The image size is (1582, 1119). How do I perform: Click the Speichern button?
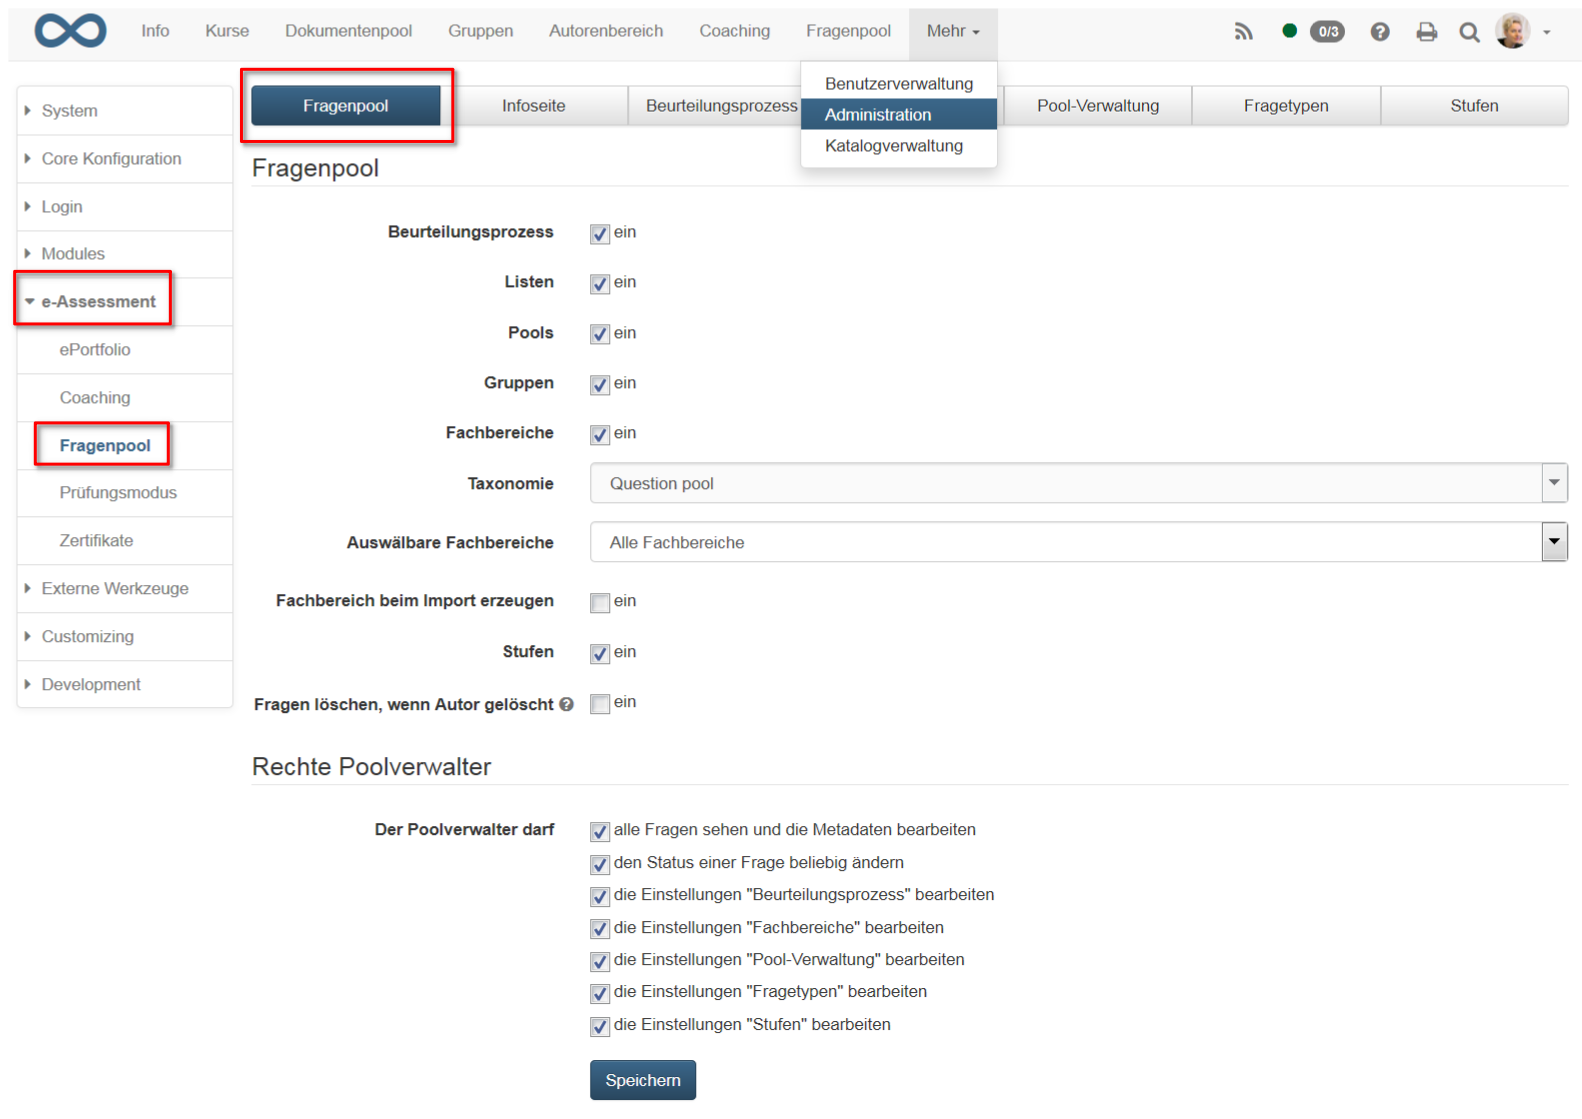coord(642,1080)
